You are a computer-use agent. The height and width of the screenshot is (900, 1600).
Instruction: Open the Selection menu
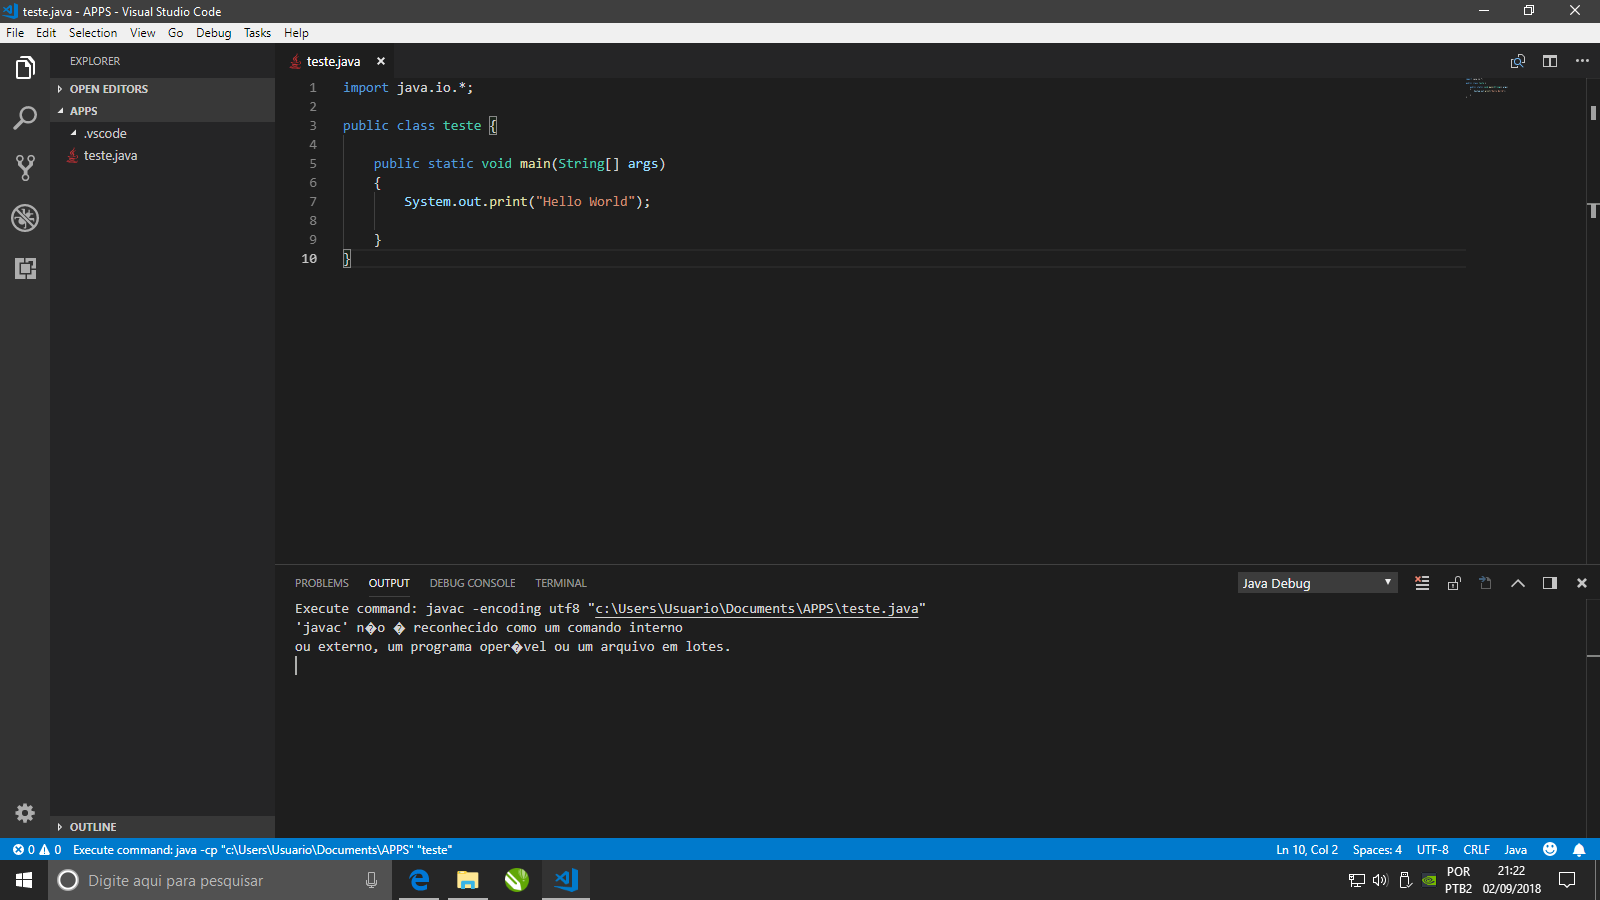(93, 33)
